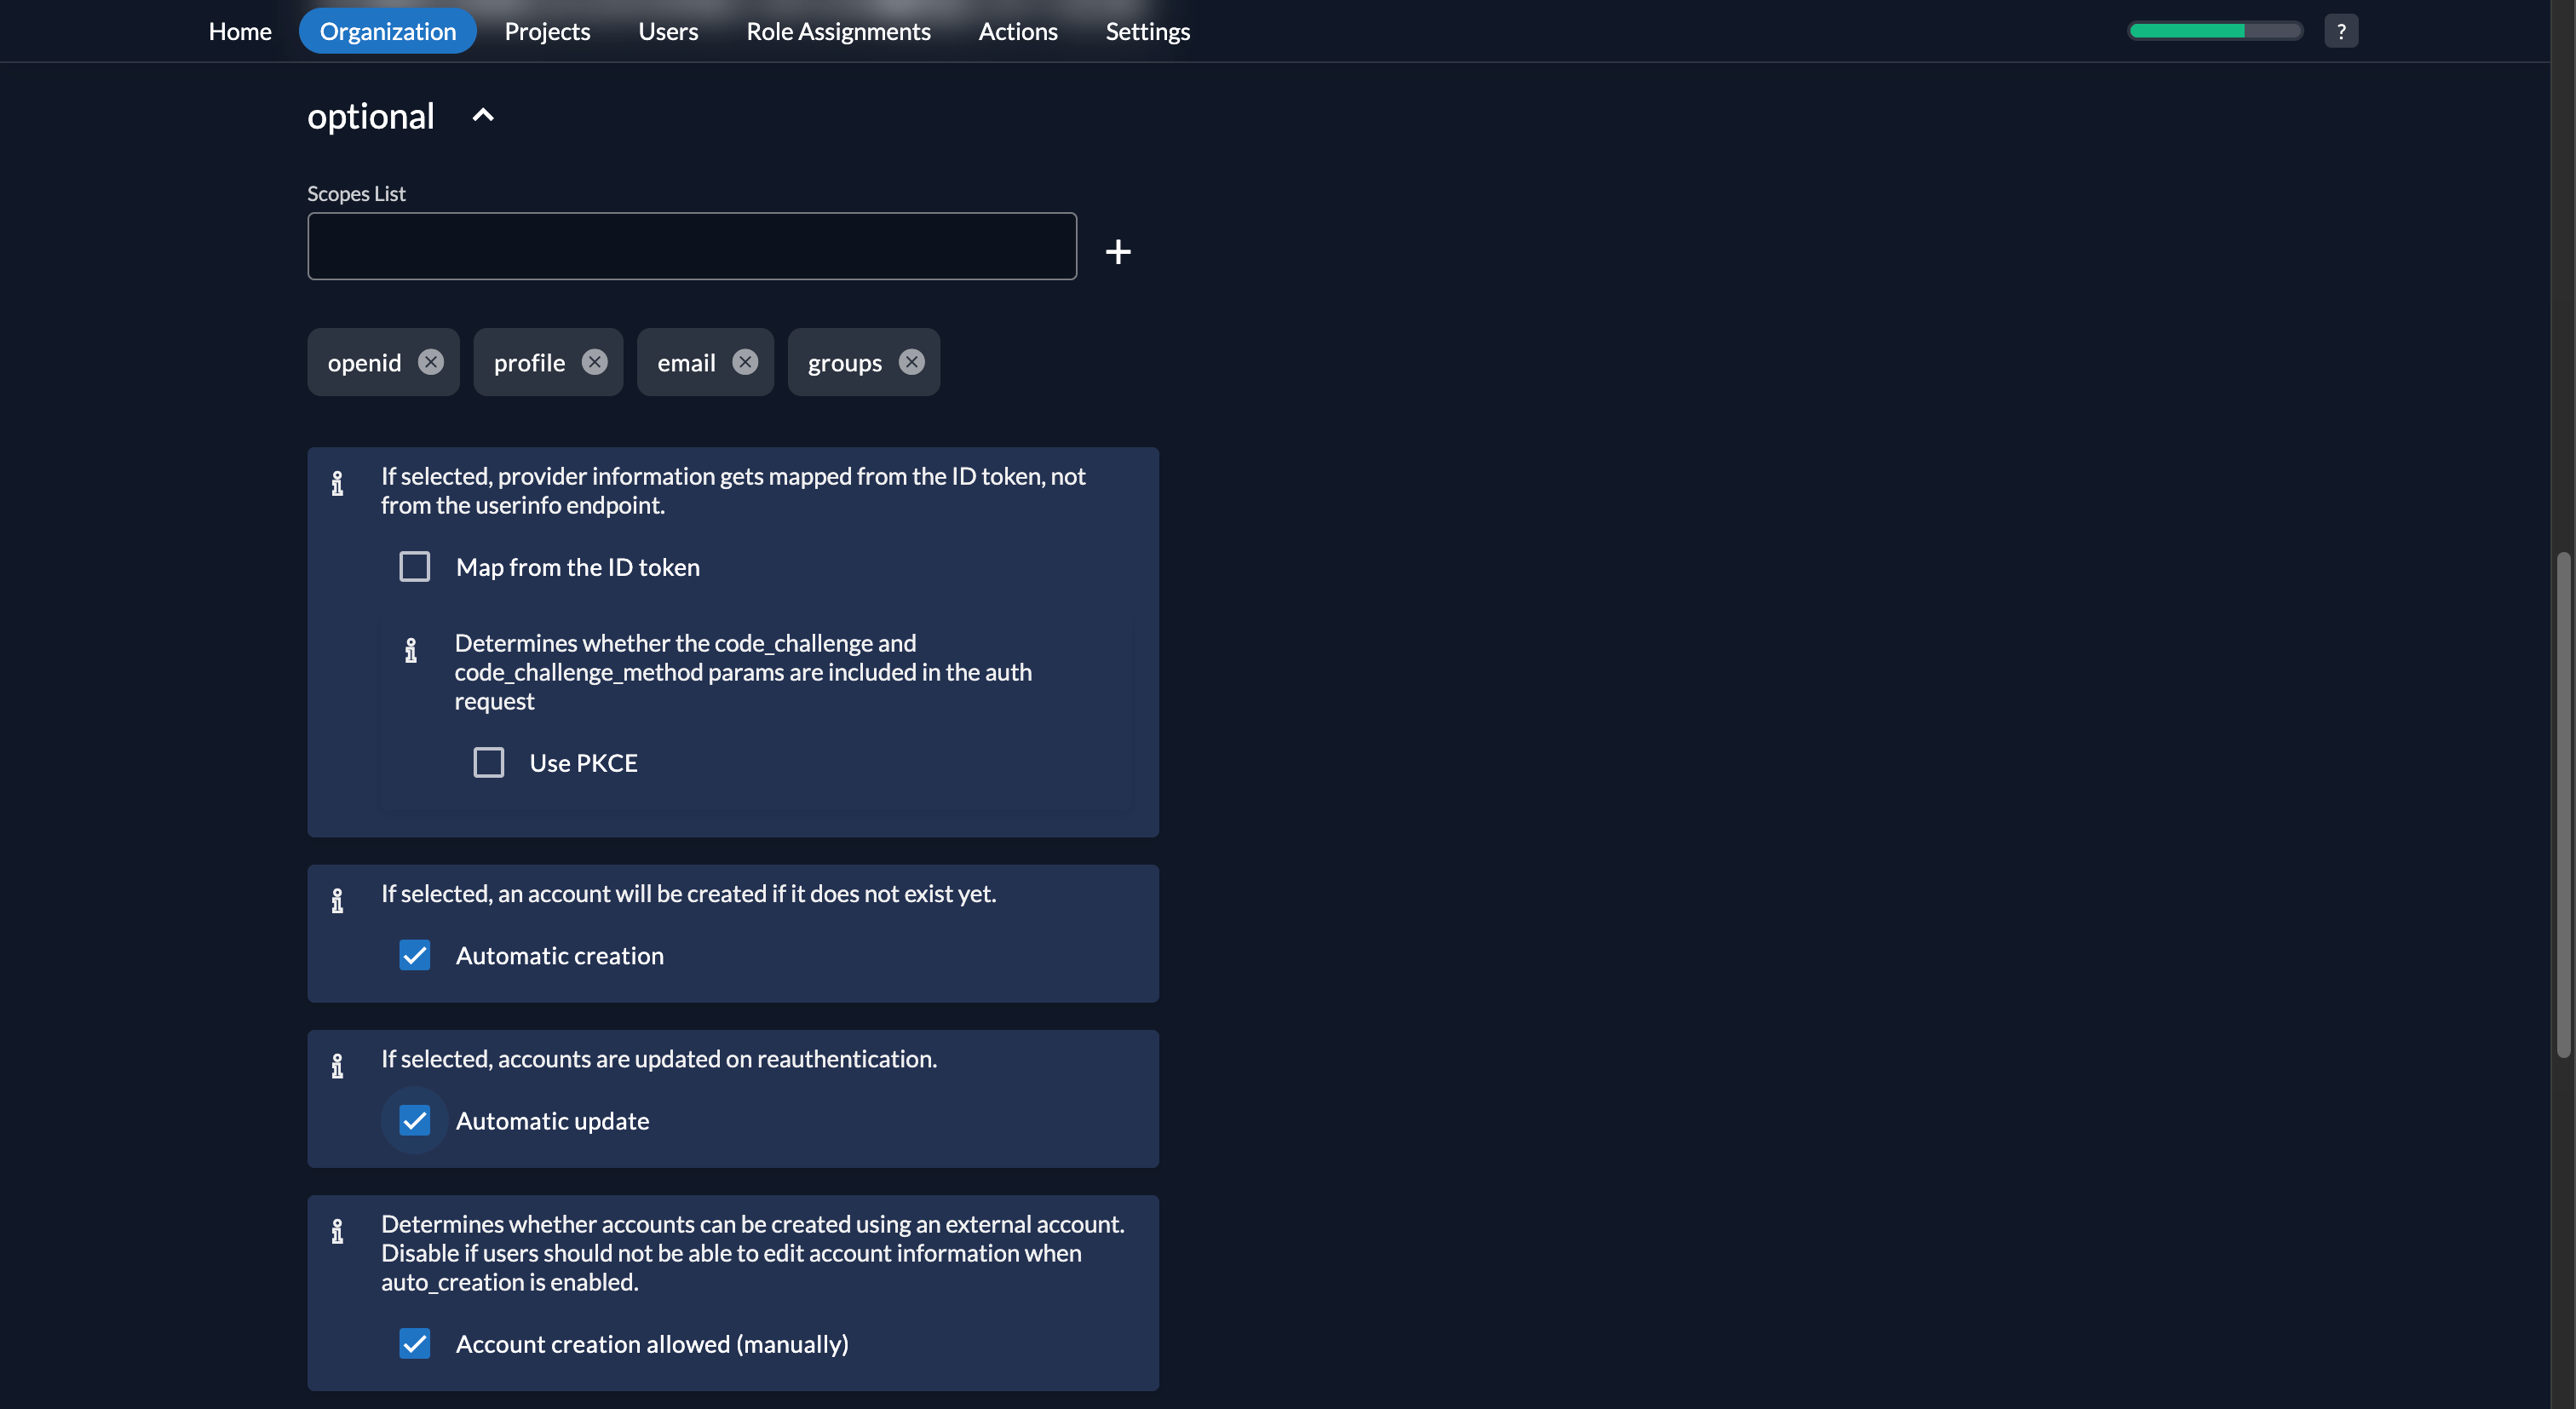Click the groups scope chip text
This screenshot has height=1409, width=2576.
coord(845,363)
